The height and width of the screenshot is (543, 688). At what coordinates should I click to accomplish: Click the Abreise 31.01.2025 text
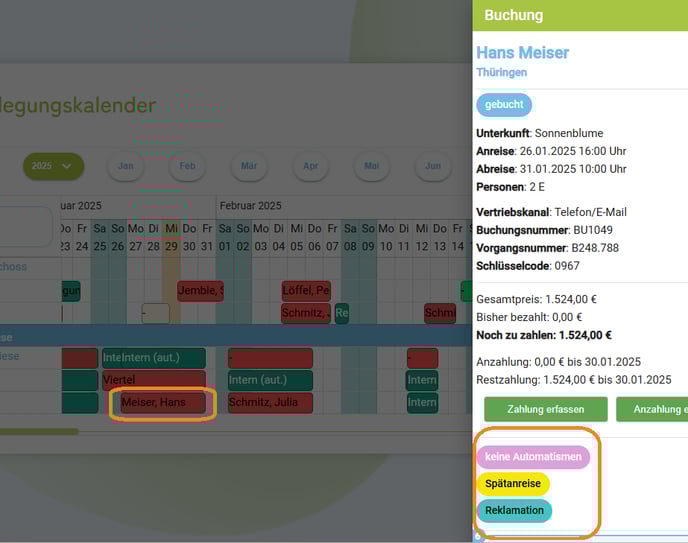tap(551, 169)
